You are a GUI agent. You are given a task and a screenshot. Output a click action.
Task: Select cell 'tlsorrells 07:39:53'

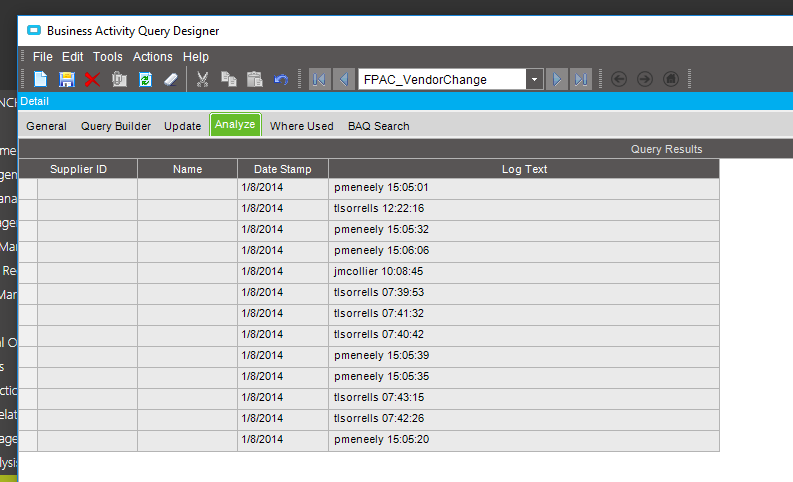point(524,292)
